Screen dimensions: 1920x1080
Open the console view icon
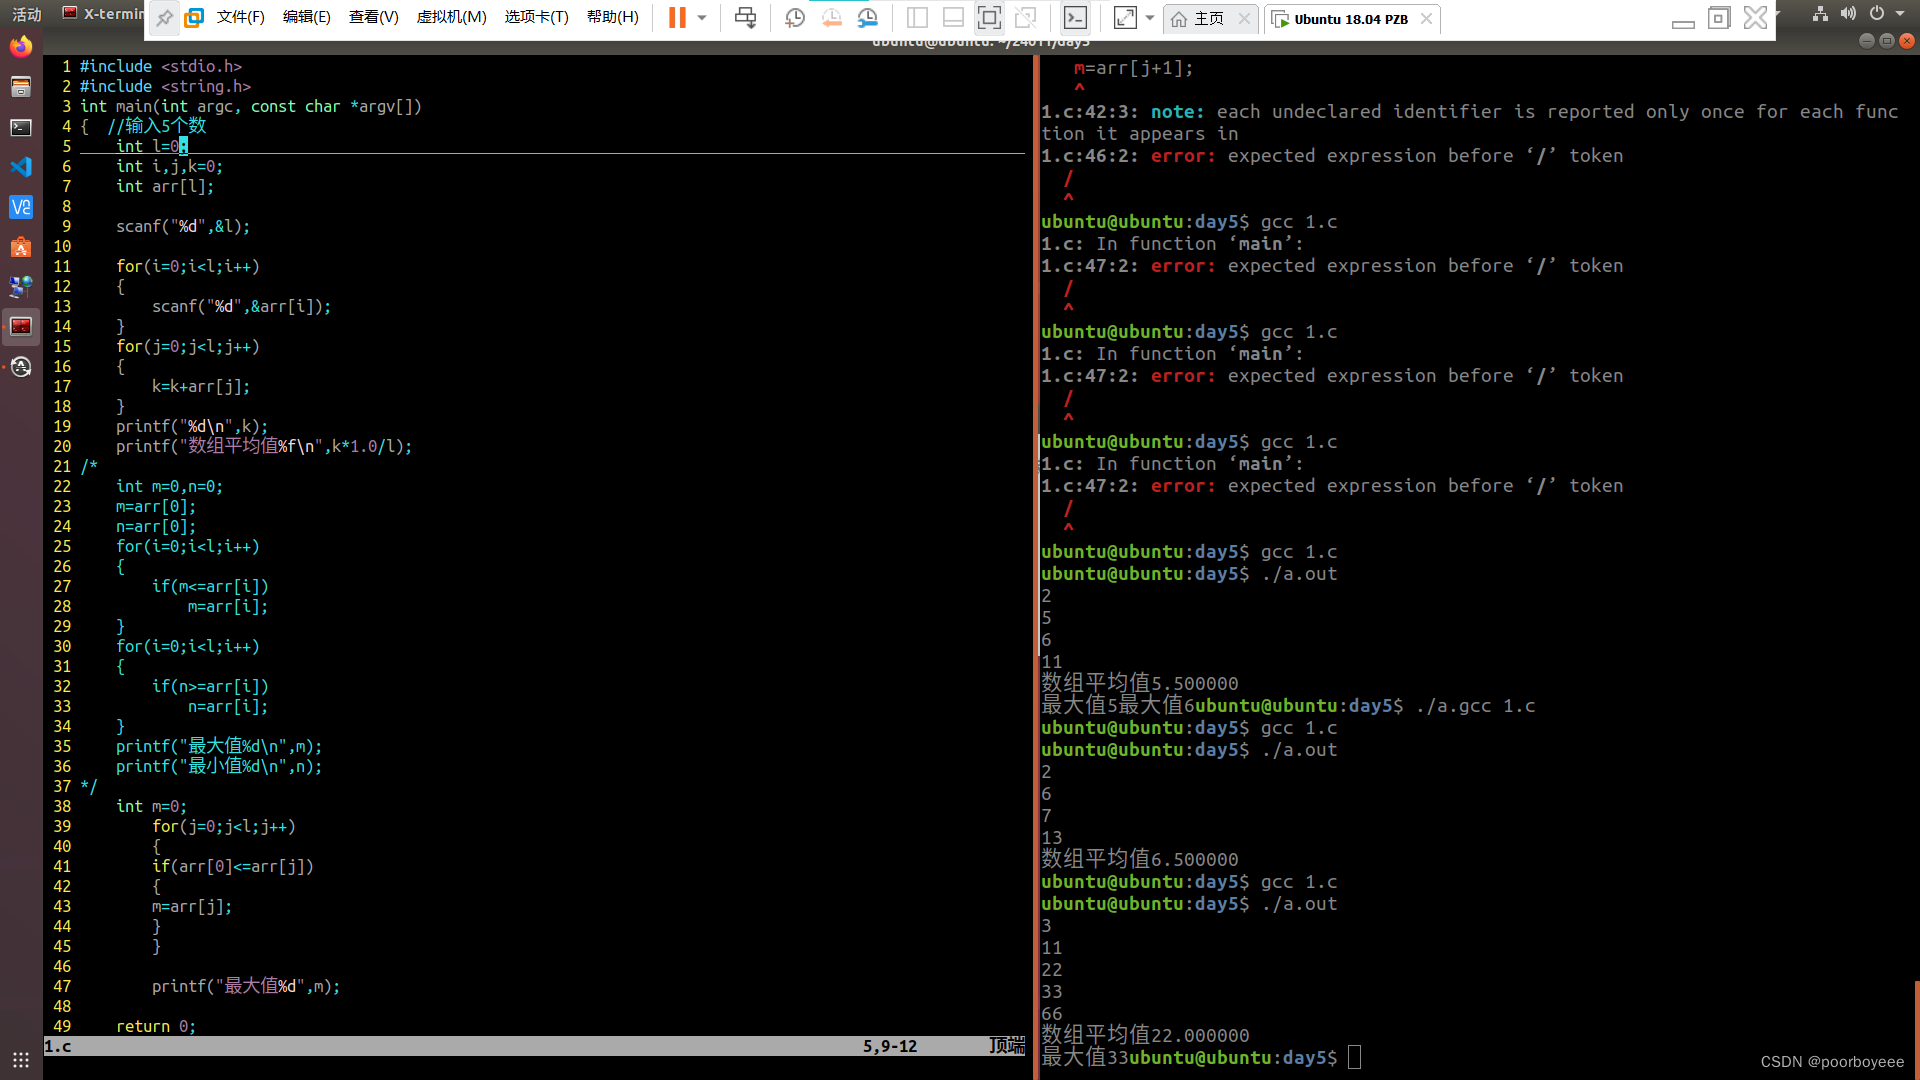[1075, 18]
